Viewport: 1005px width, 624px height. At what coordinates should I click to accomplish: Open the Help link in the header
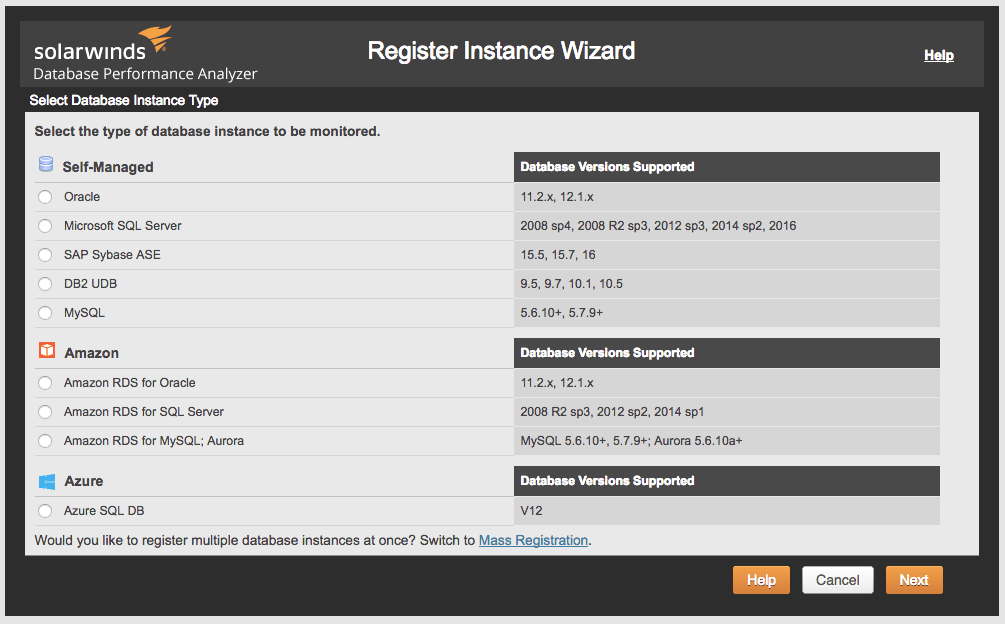click(x=938, y=55)
